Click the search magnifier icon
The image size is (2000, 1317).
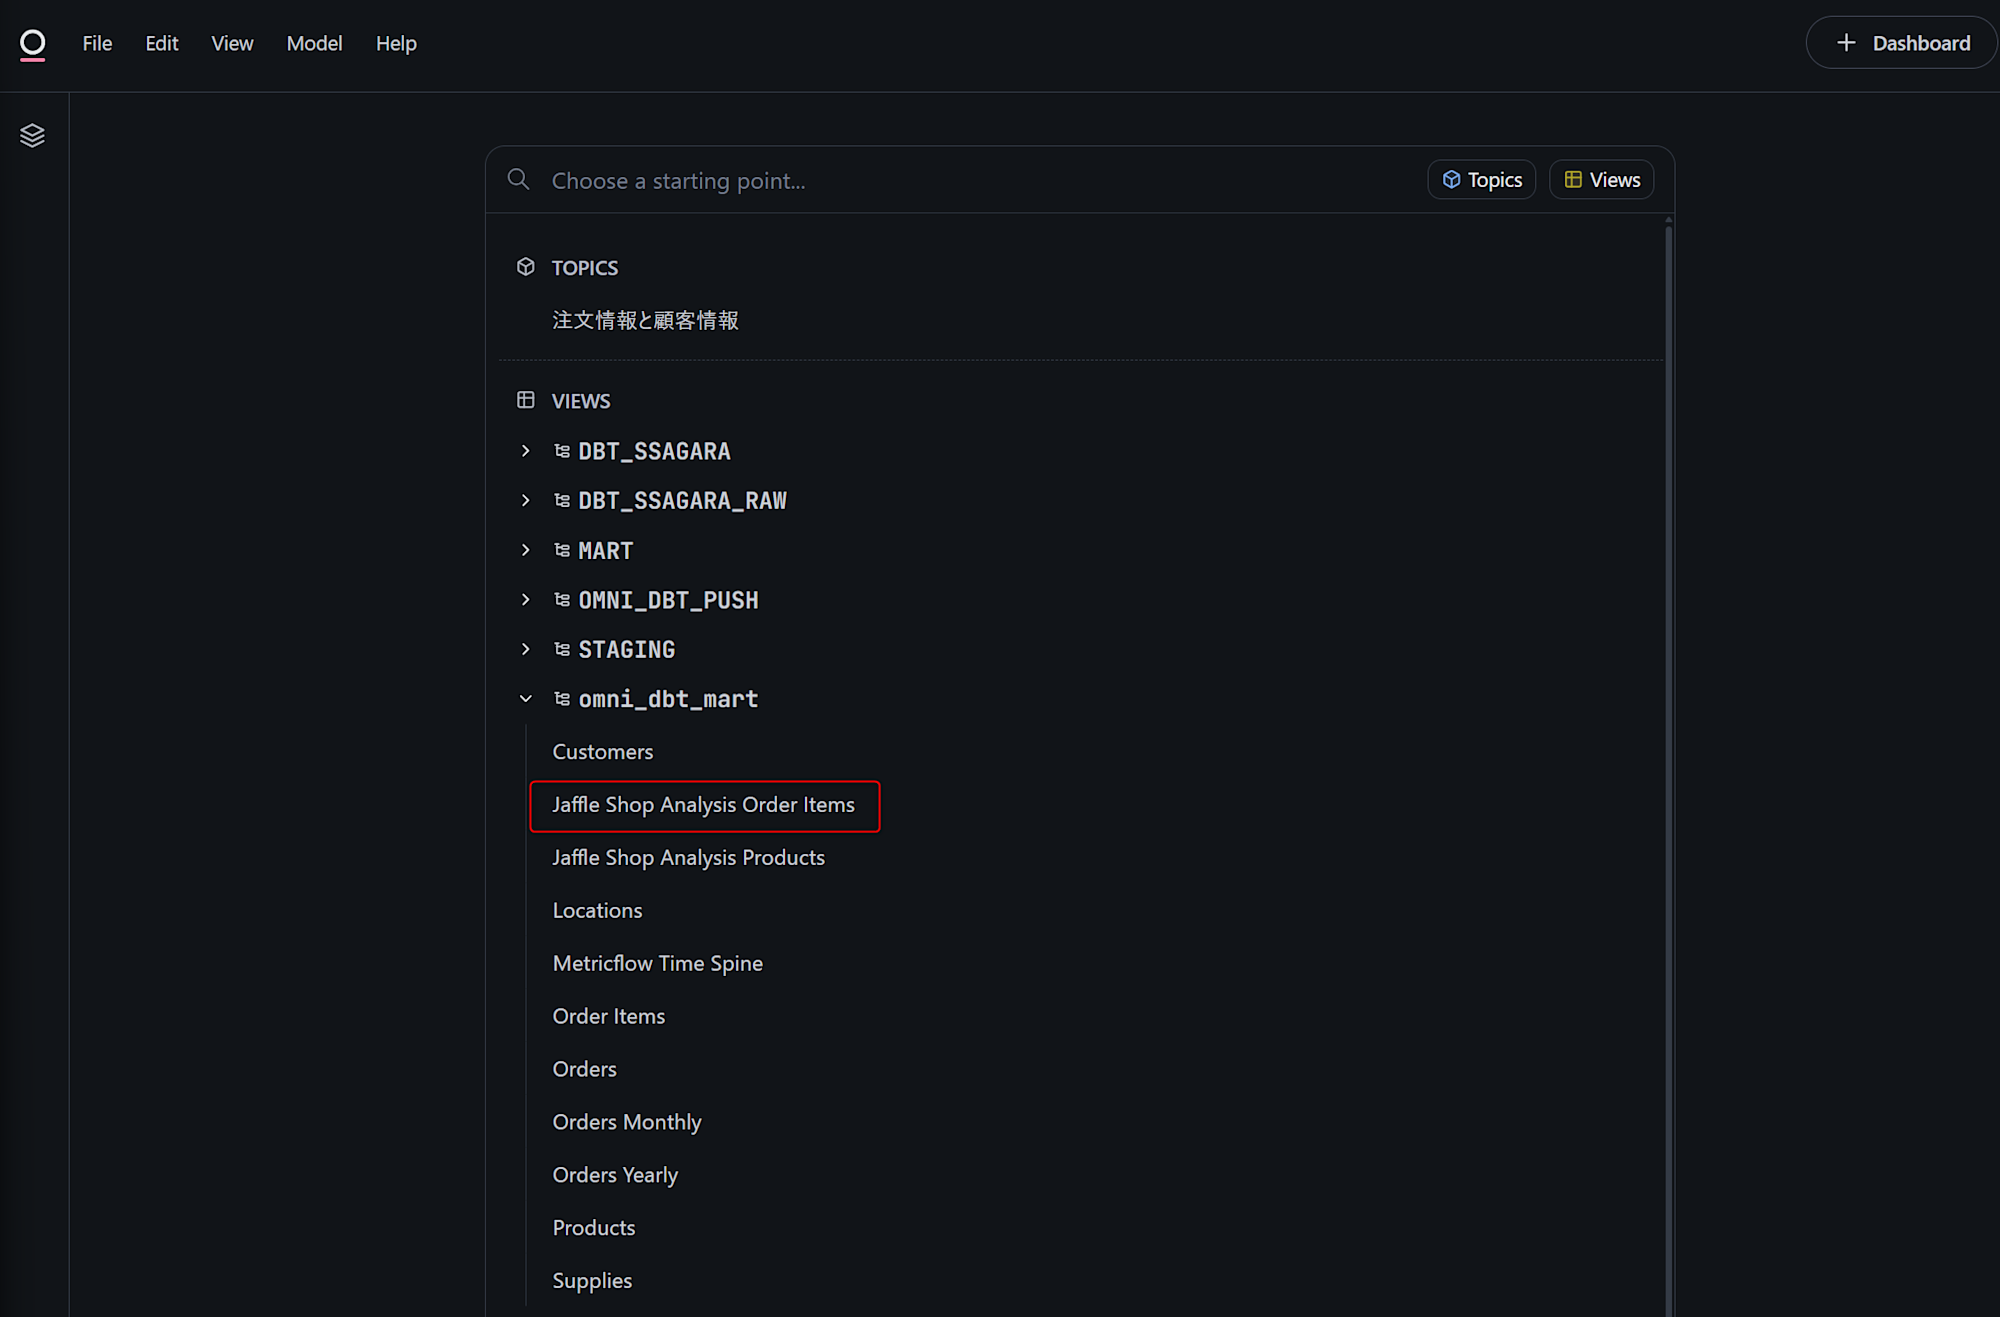coord(518,180)
